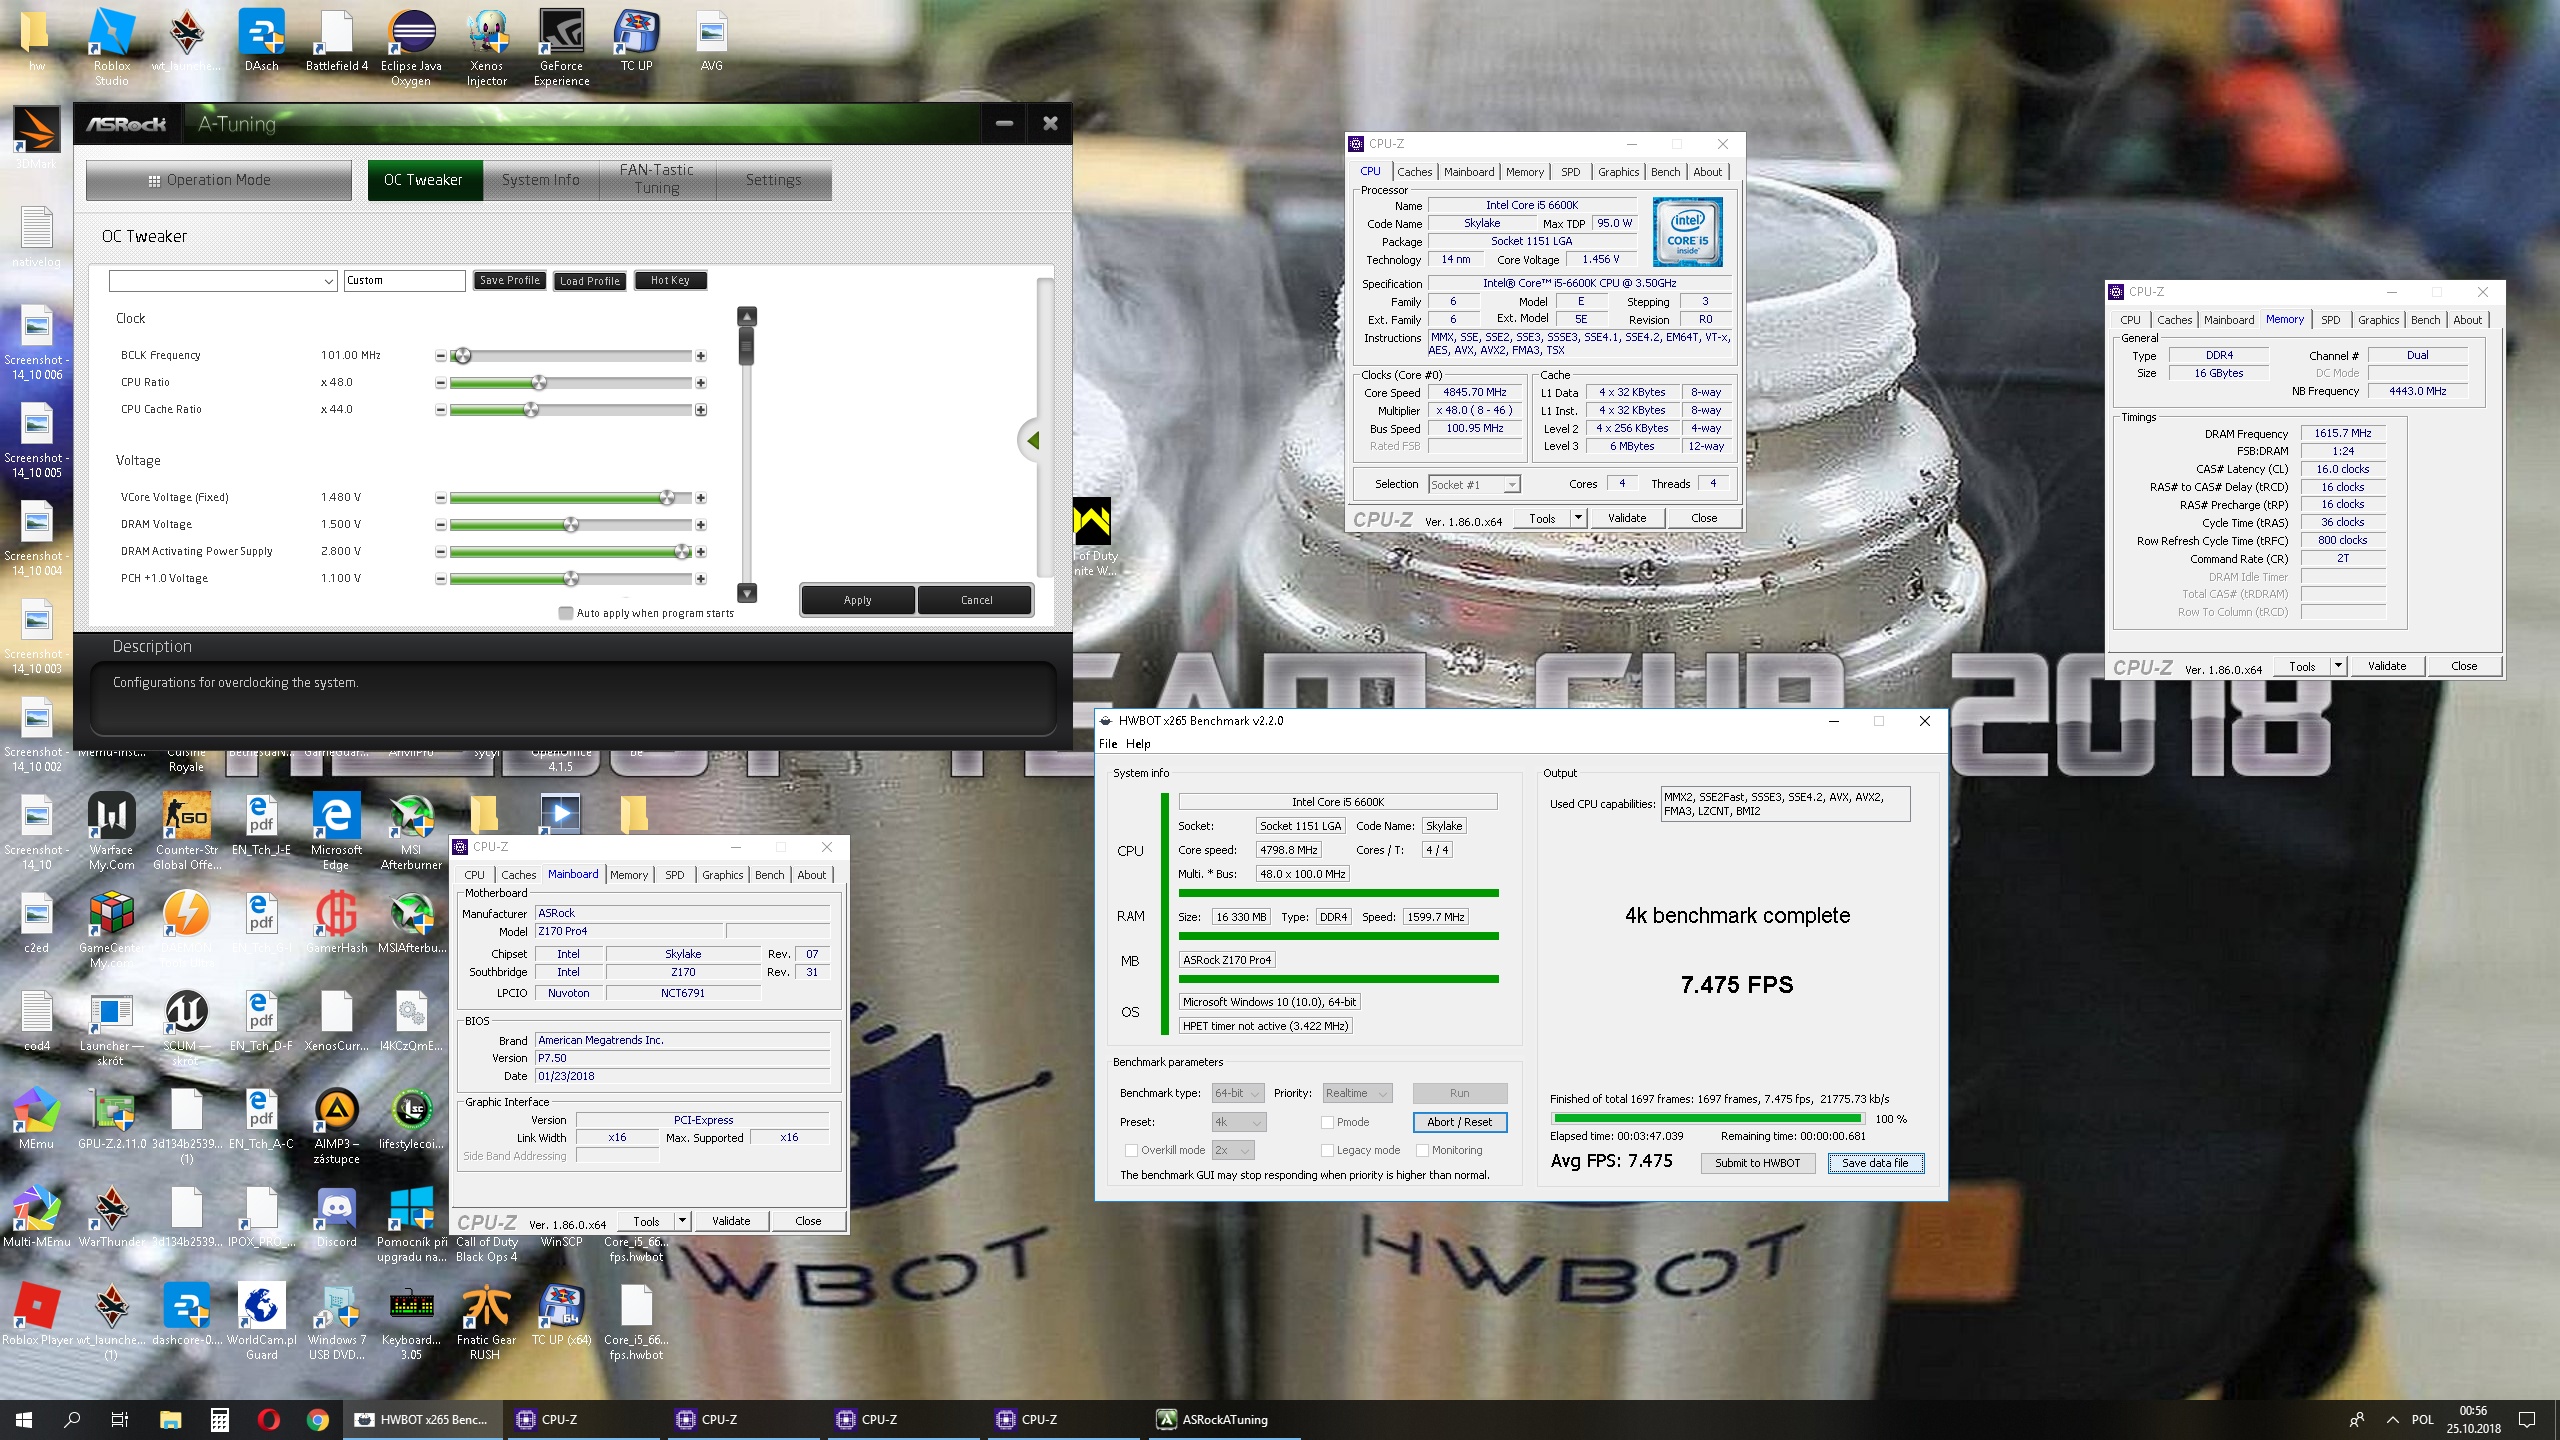
Task: Open Calculator from taskbar
Action: tap(220, 1419)
